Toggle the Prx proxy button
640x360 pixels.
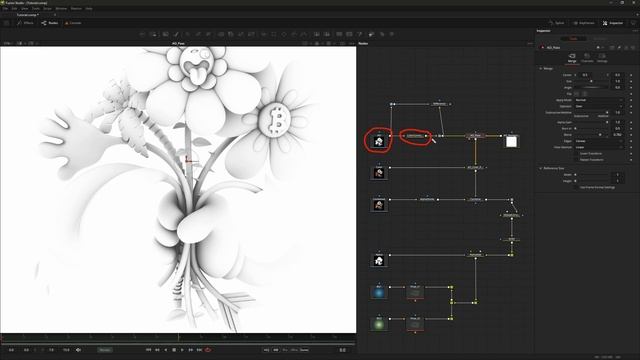(285, 350)
